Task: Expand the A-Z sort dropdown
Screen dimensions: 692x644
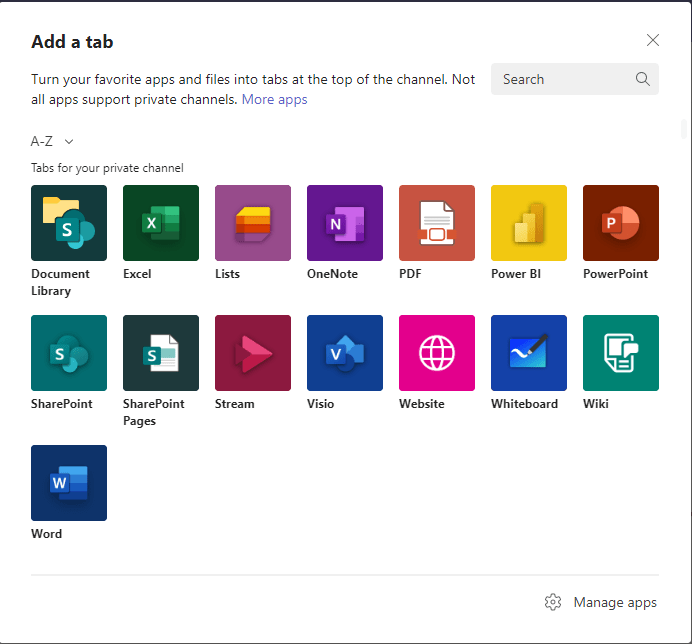Action: tap(52, 141)
